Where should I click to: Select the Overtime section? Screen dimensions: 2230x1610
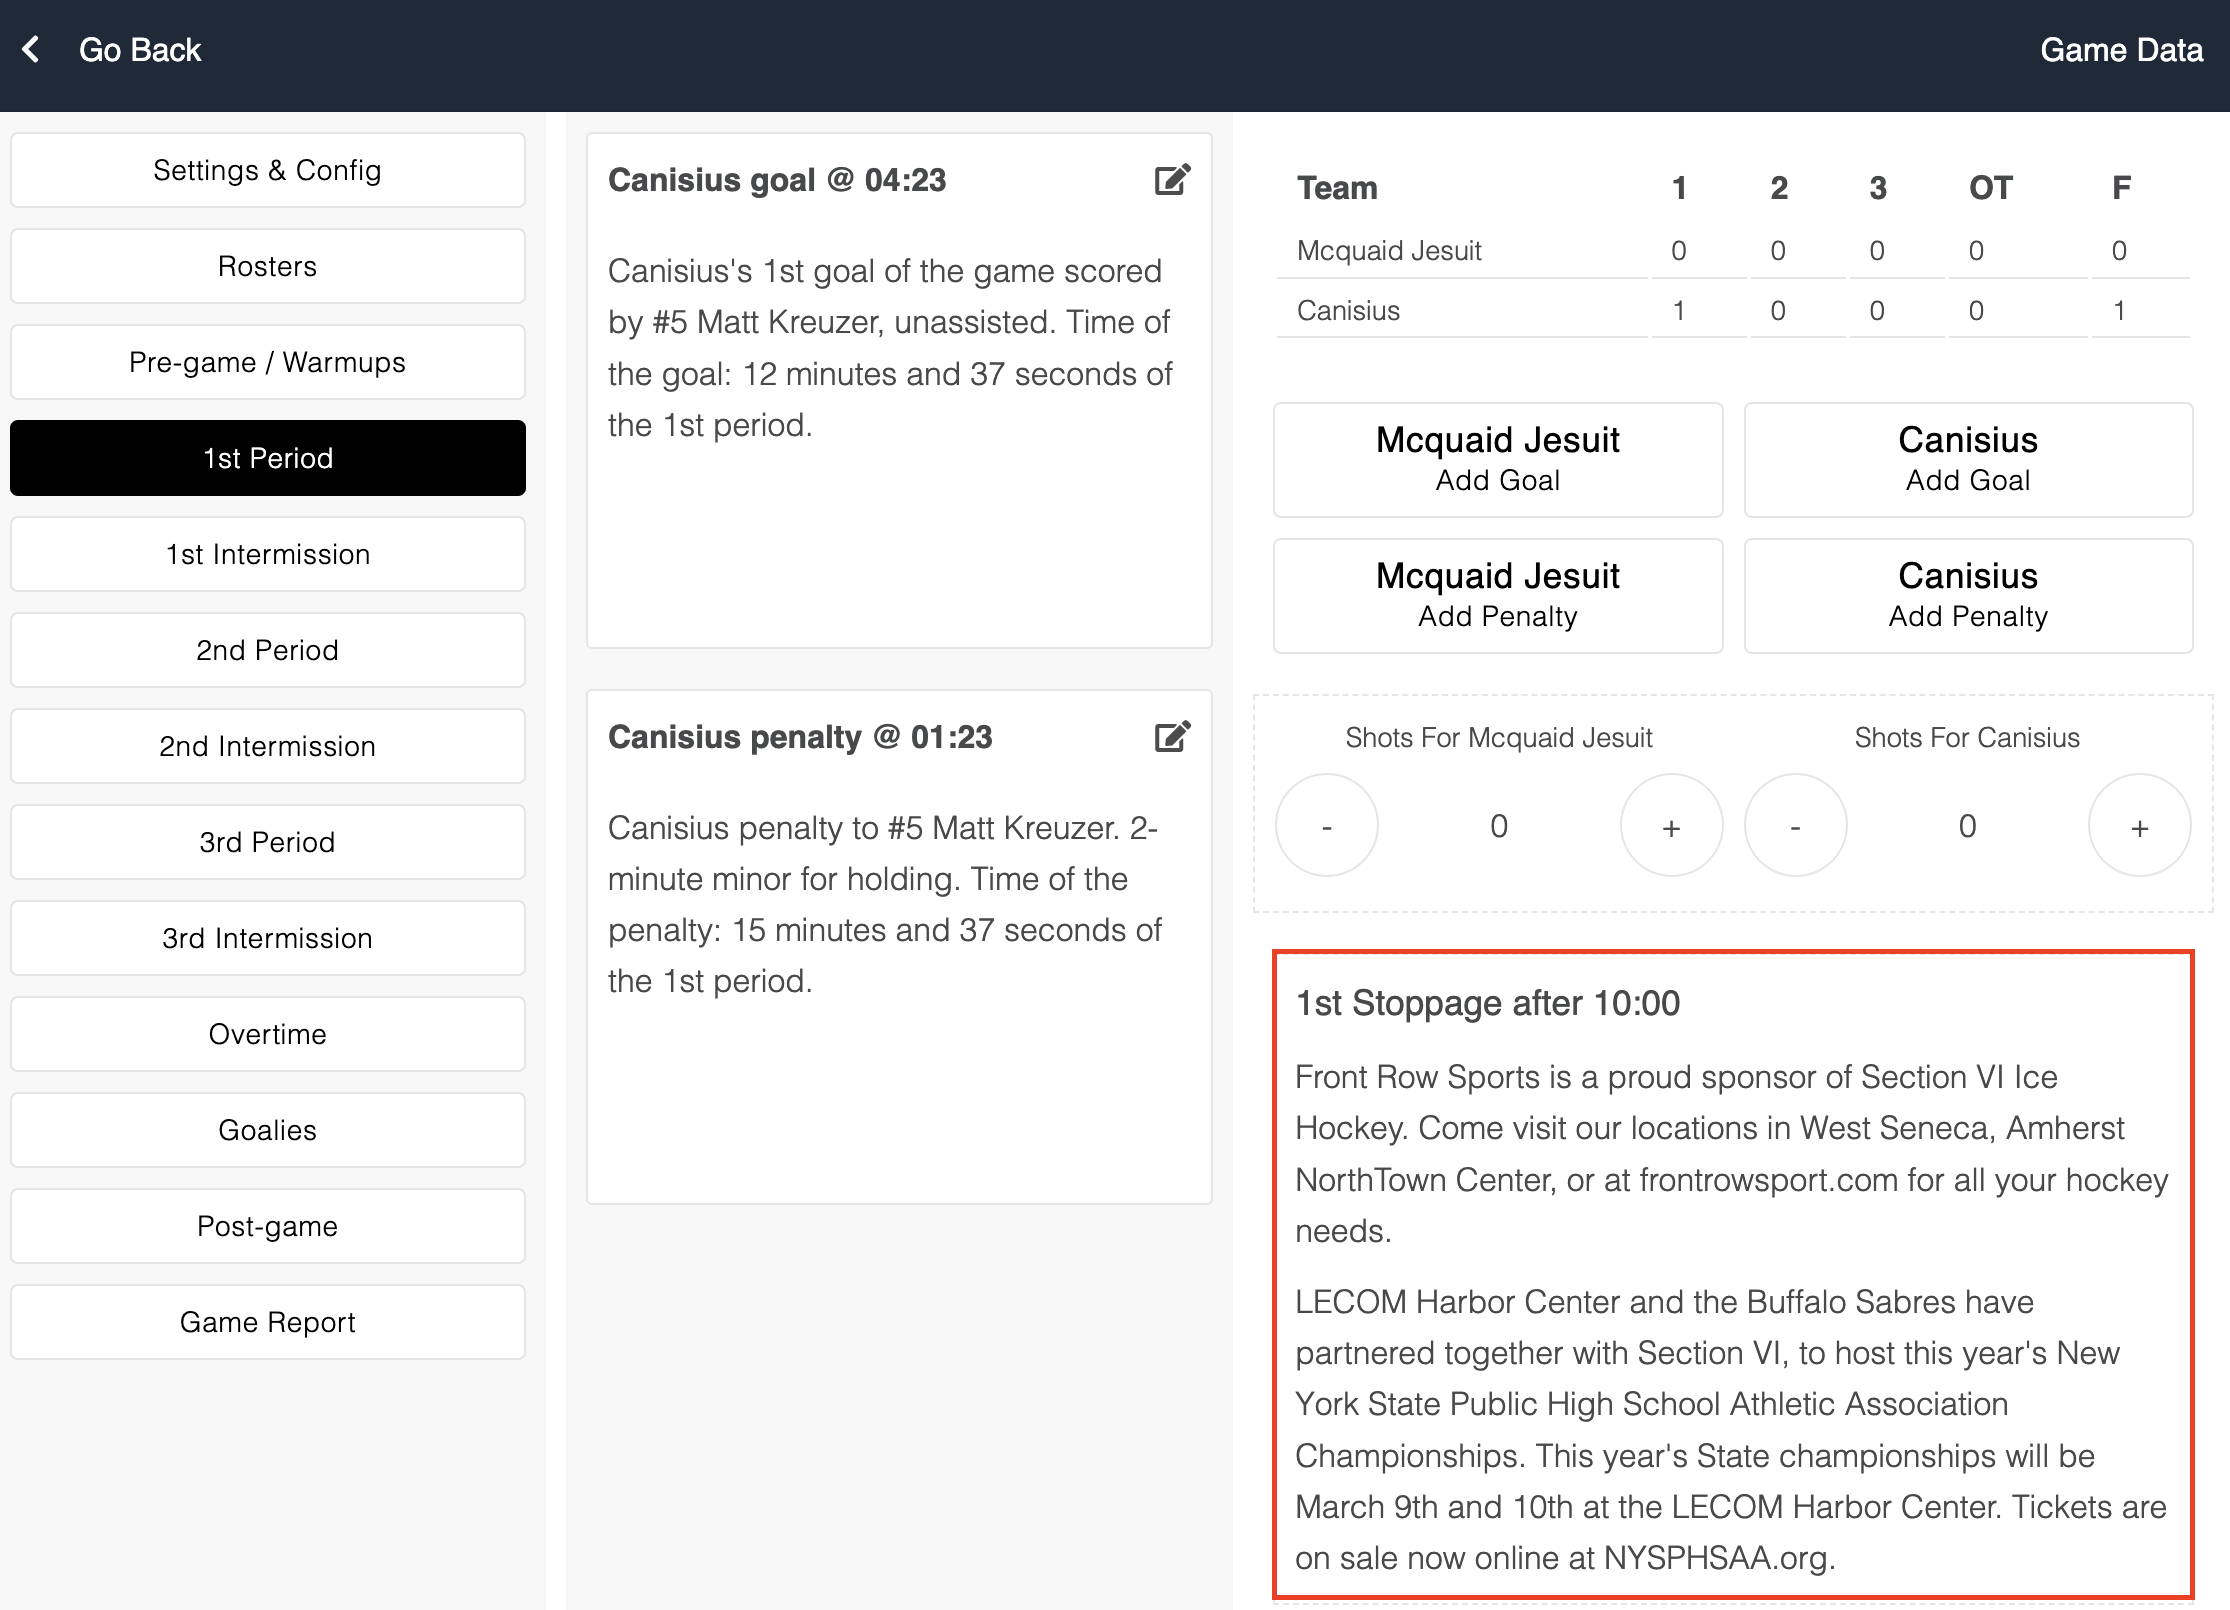(x=267, y=1034)
